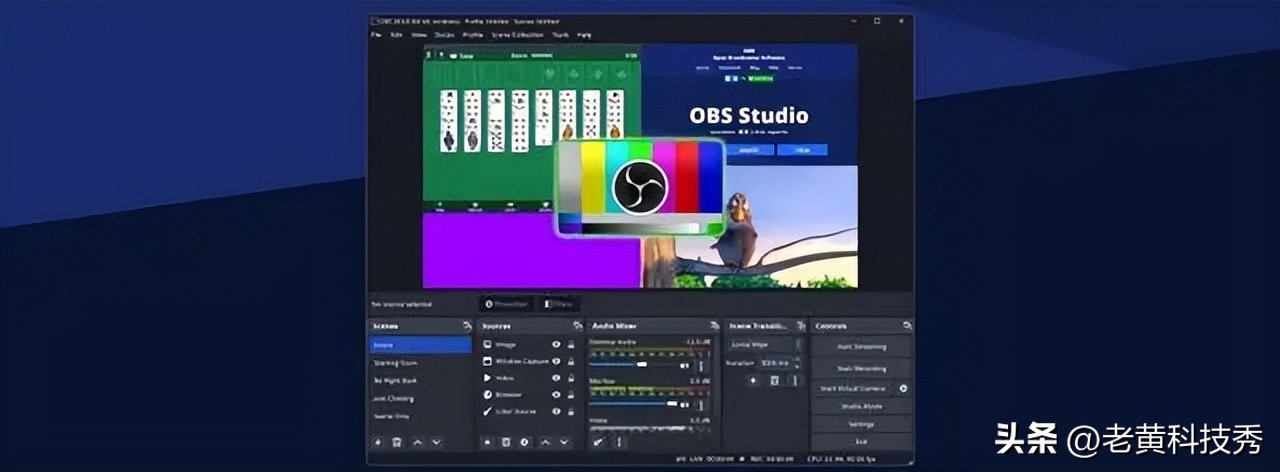Viewport: 1280px width, 472px height.
Task: Click the add scene plus icon
Action: [x=378, y=442]
